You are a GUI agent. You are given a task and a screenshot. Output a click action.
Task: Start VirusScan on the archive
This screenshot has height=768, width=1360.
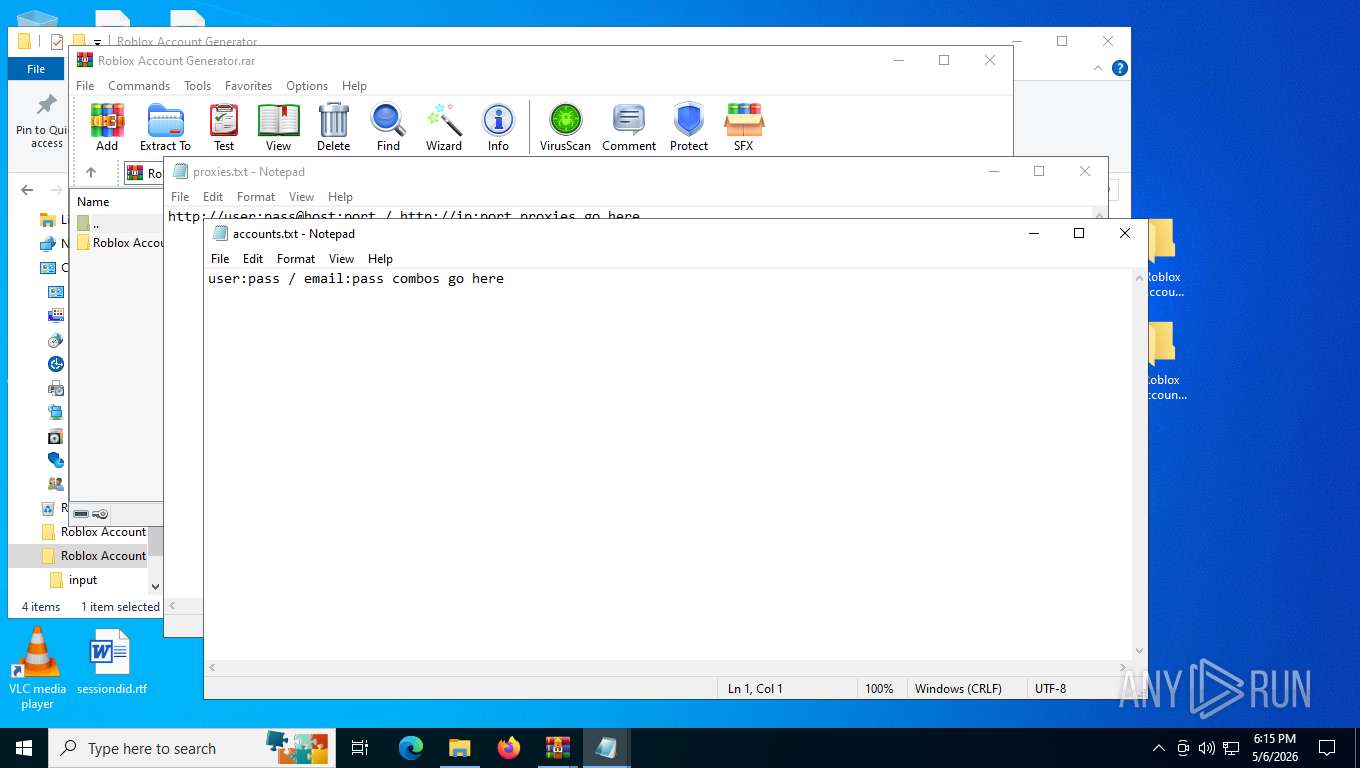point(565,127)
